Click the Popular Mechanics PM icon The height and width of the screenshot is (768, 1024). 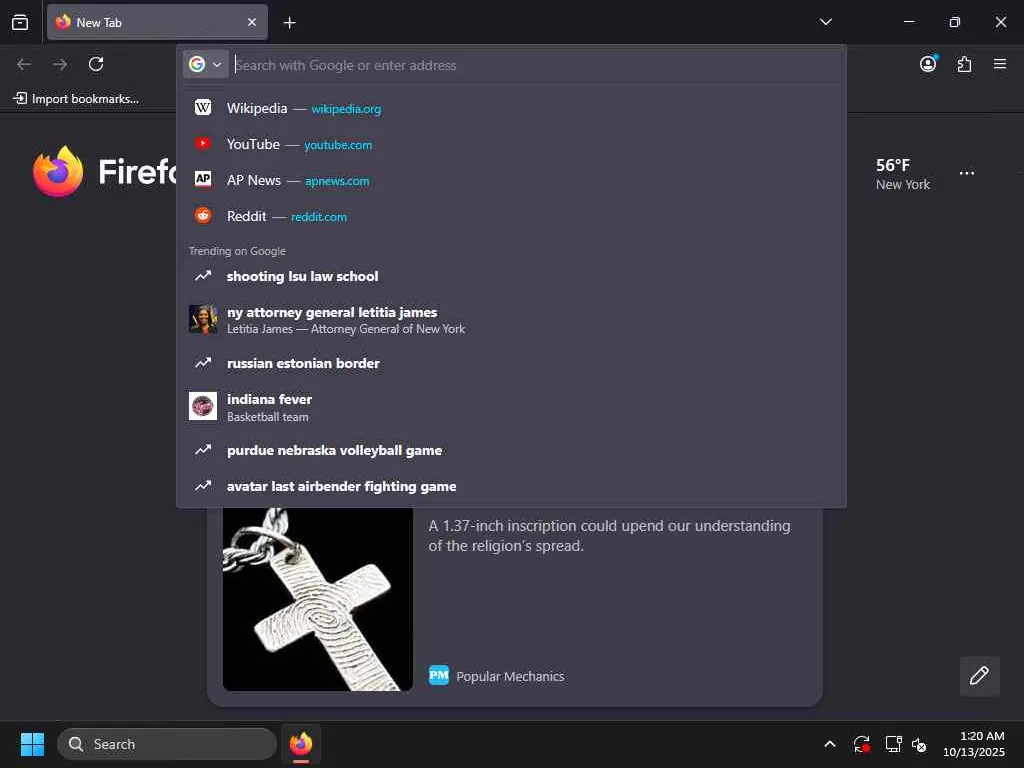(439, 675)
